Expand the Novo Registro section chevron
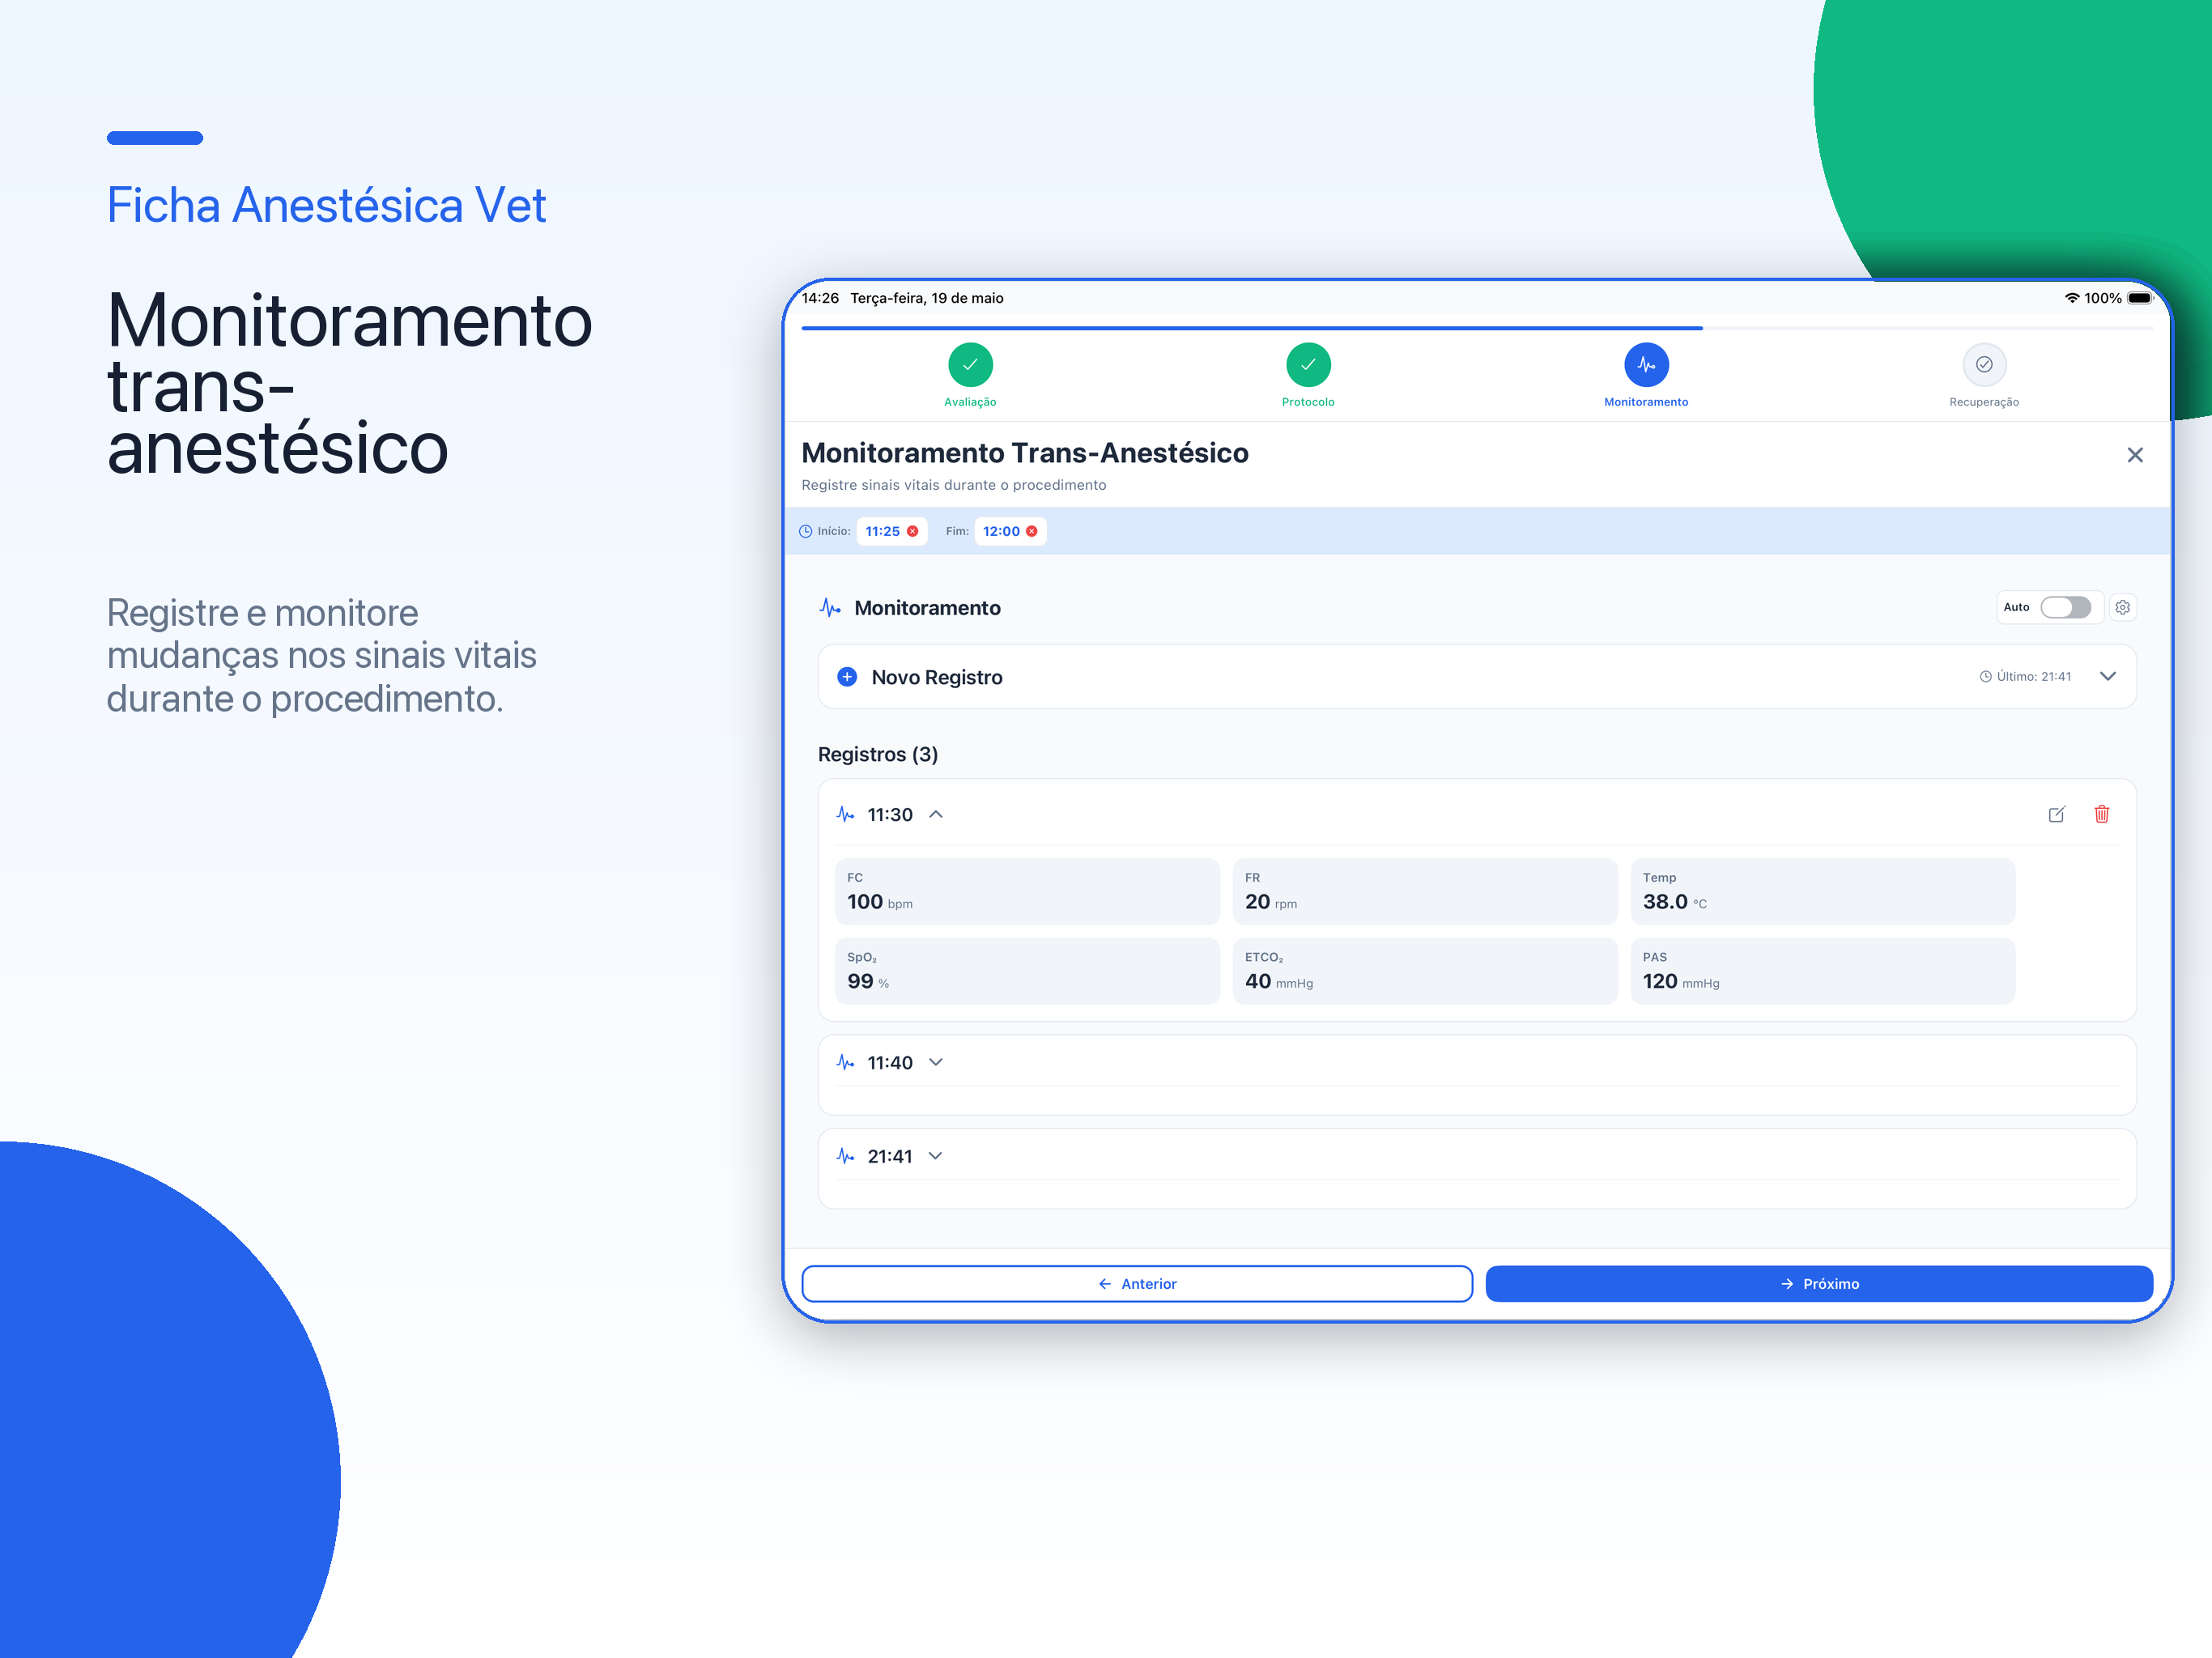Image resolution: width=2212 pixels, height=1658 pixels. point(2108,677)
